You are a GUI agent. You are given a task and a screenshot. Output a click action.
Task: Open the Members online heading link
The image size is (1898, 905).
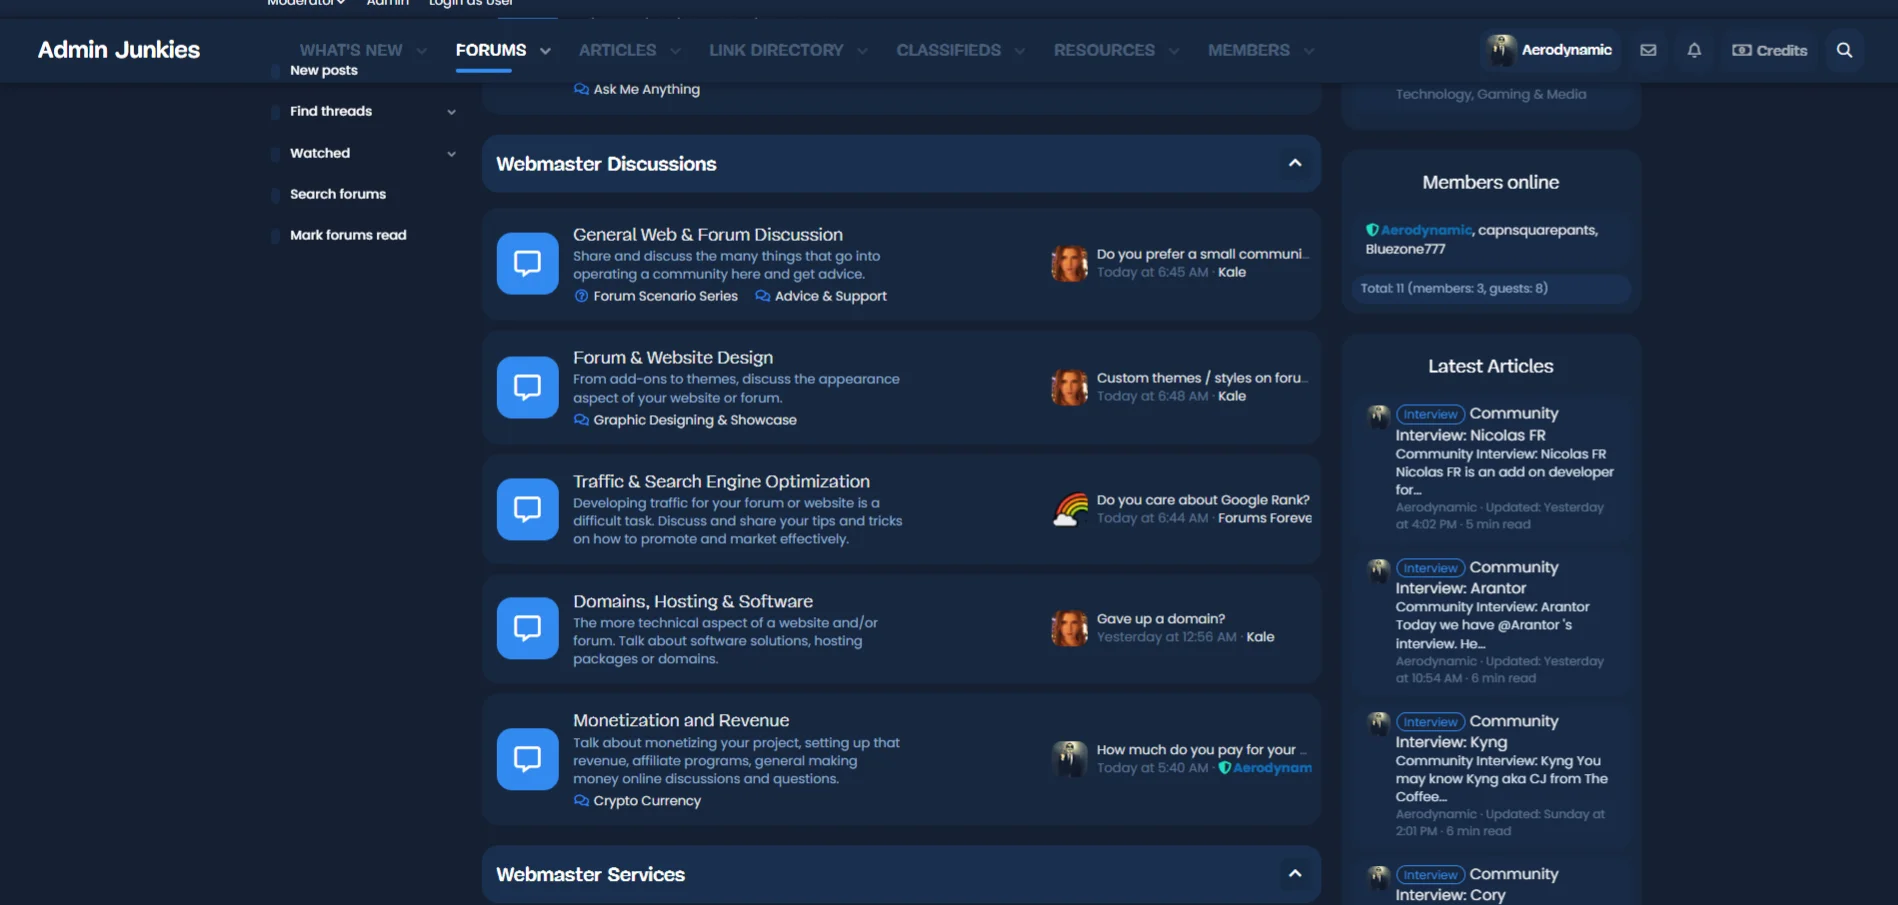click(1490, 182)
